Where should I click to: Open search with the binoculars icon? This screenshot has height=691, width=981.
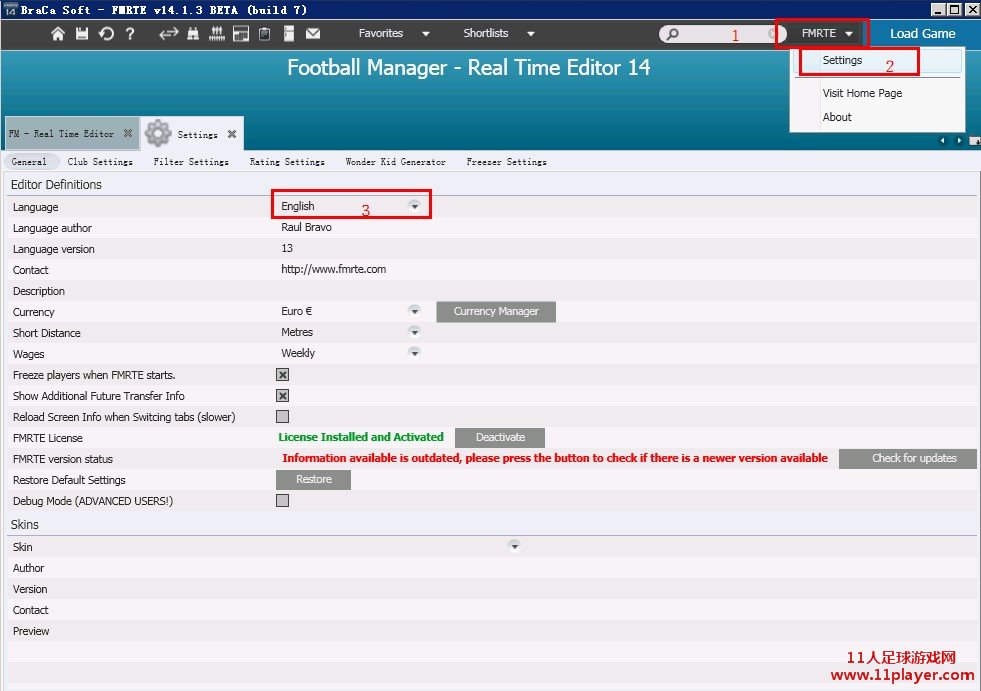193,34
